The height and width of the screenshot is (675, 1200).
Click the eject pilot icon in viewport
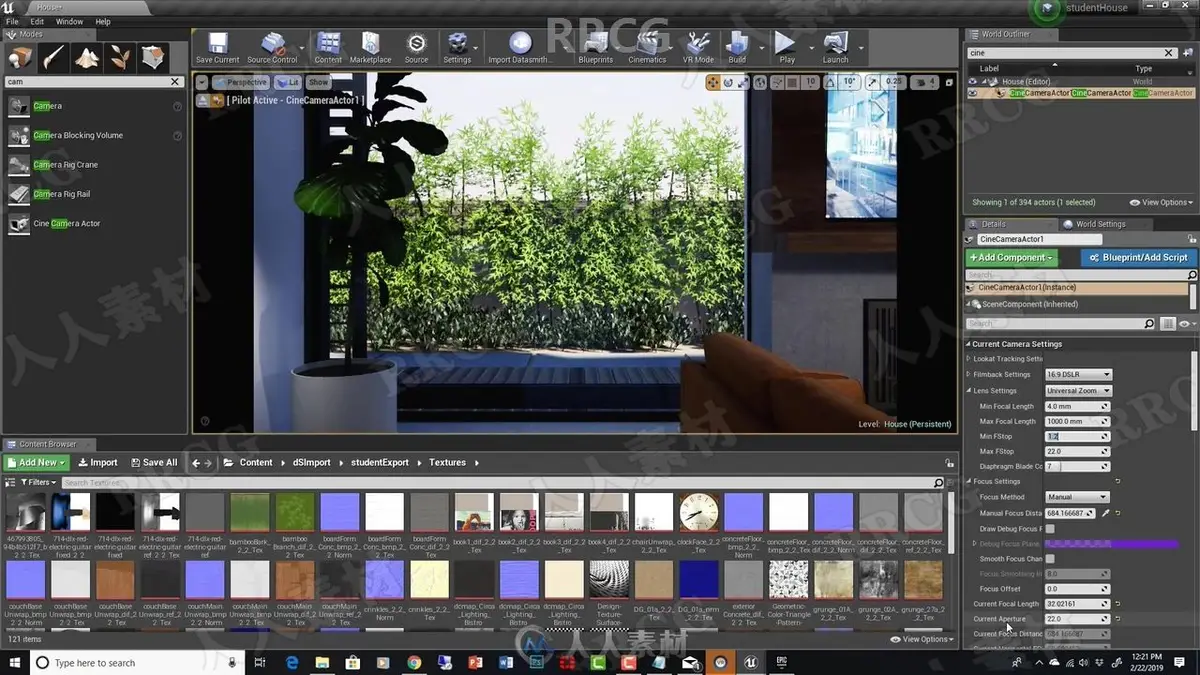click(203, 100)
